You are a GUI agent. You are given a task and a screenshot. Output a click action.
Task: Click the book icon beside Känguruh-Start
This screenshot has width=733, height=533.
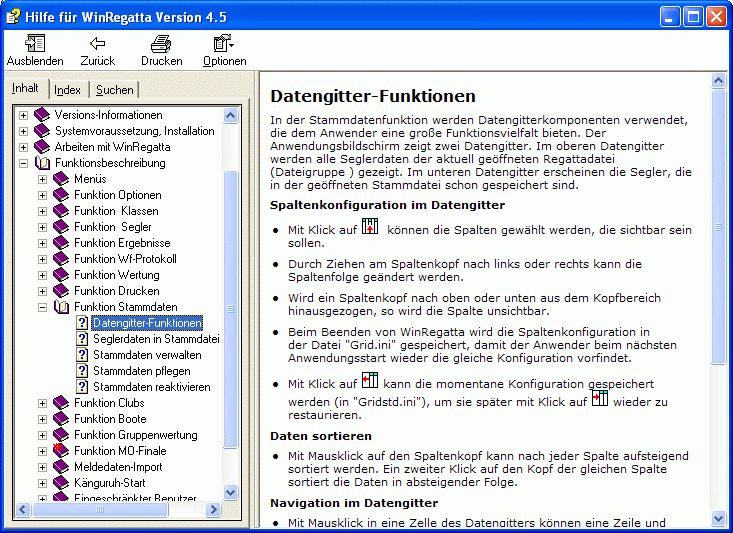[x=61, y=483]
